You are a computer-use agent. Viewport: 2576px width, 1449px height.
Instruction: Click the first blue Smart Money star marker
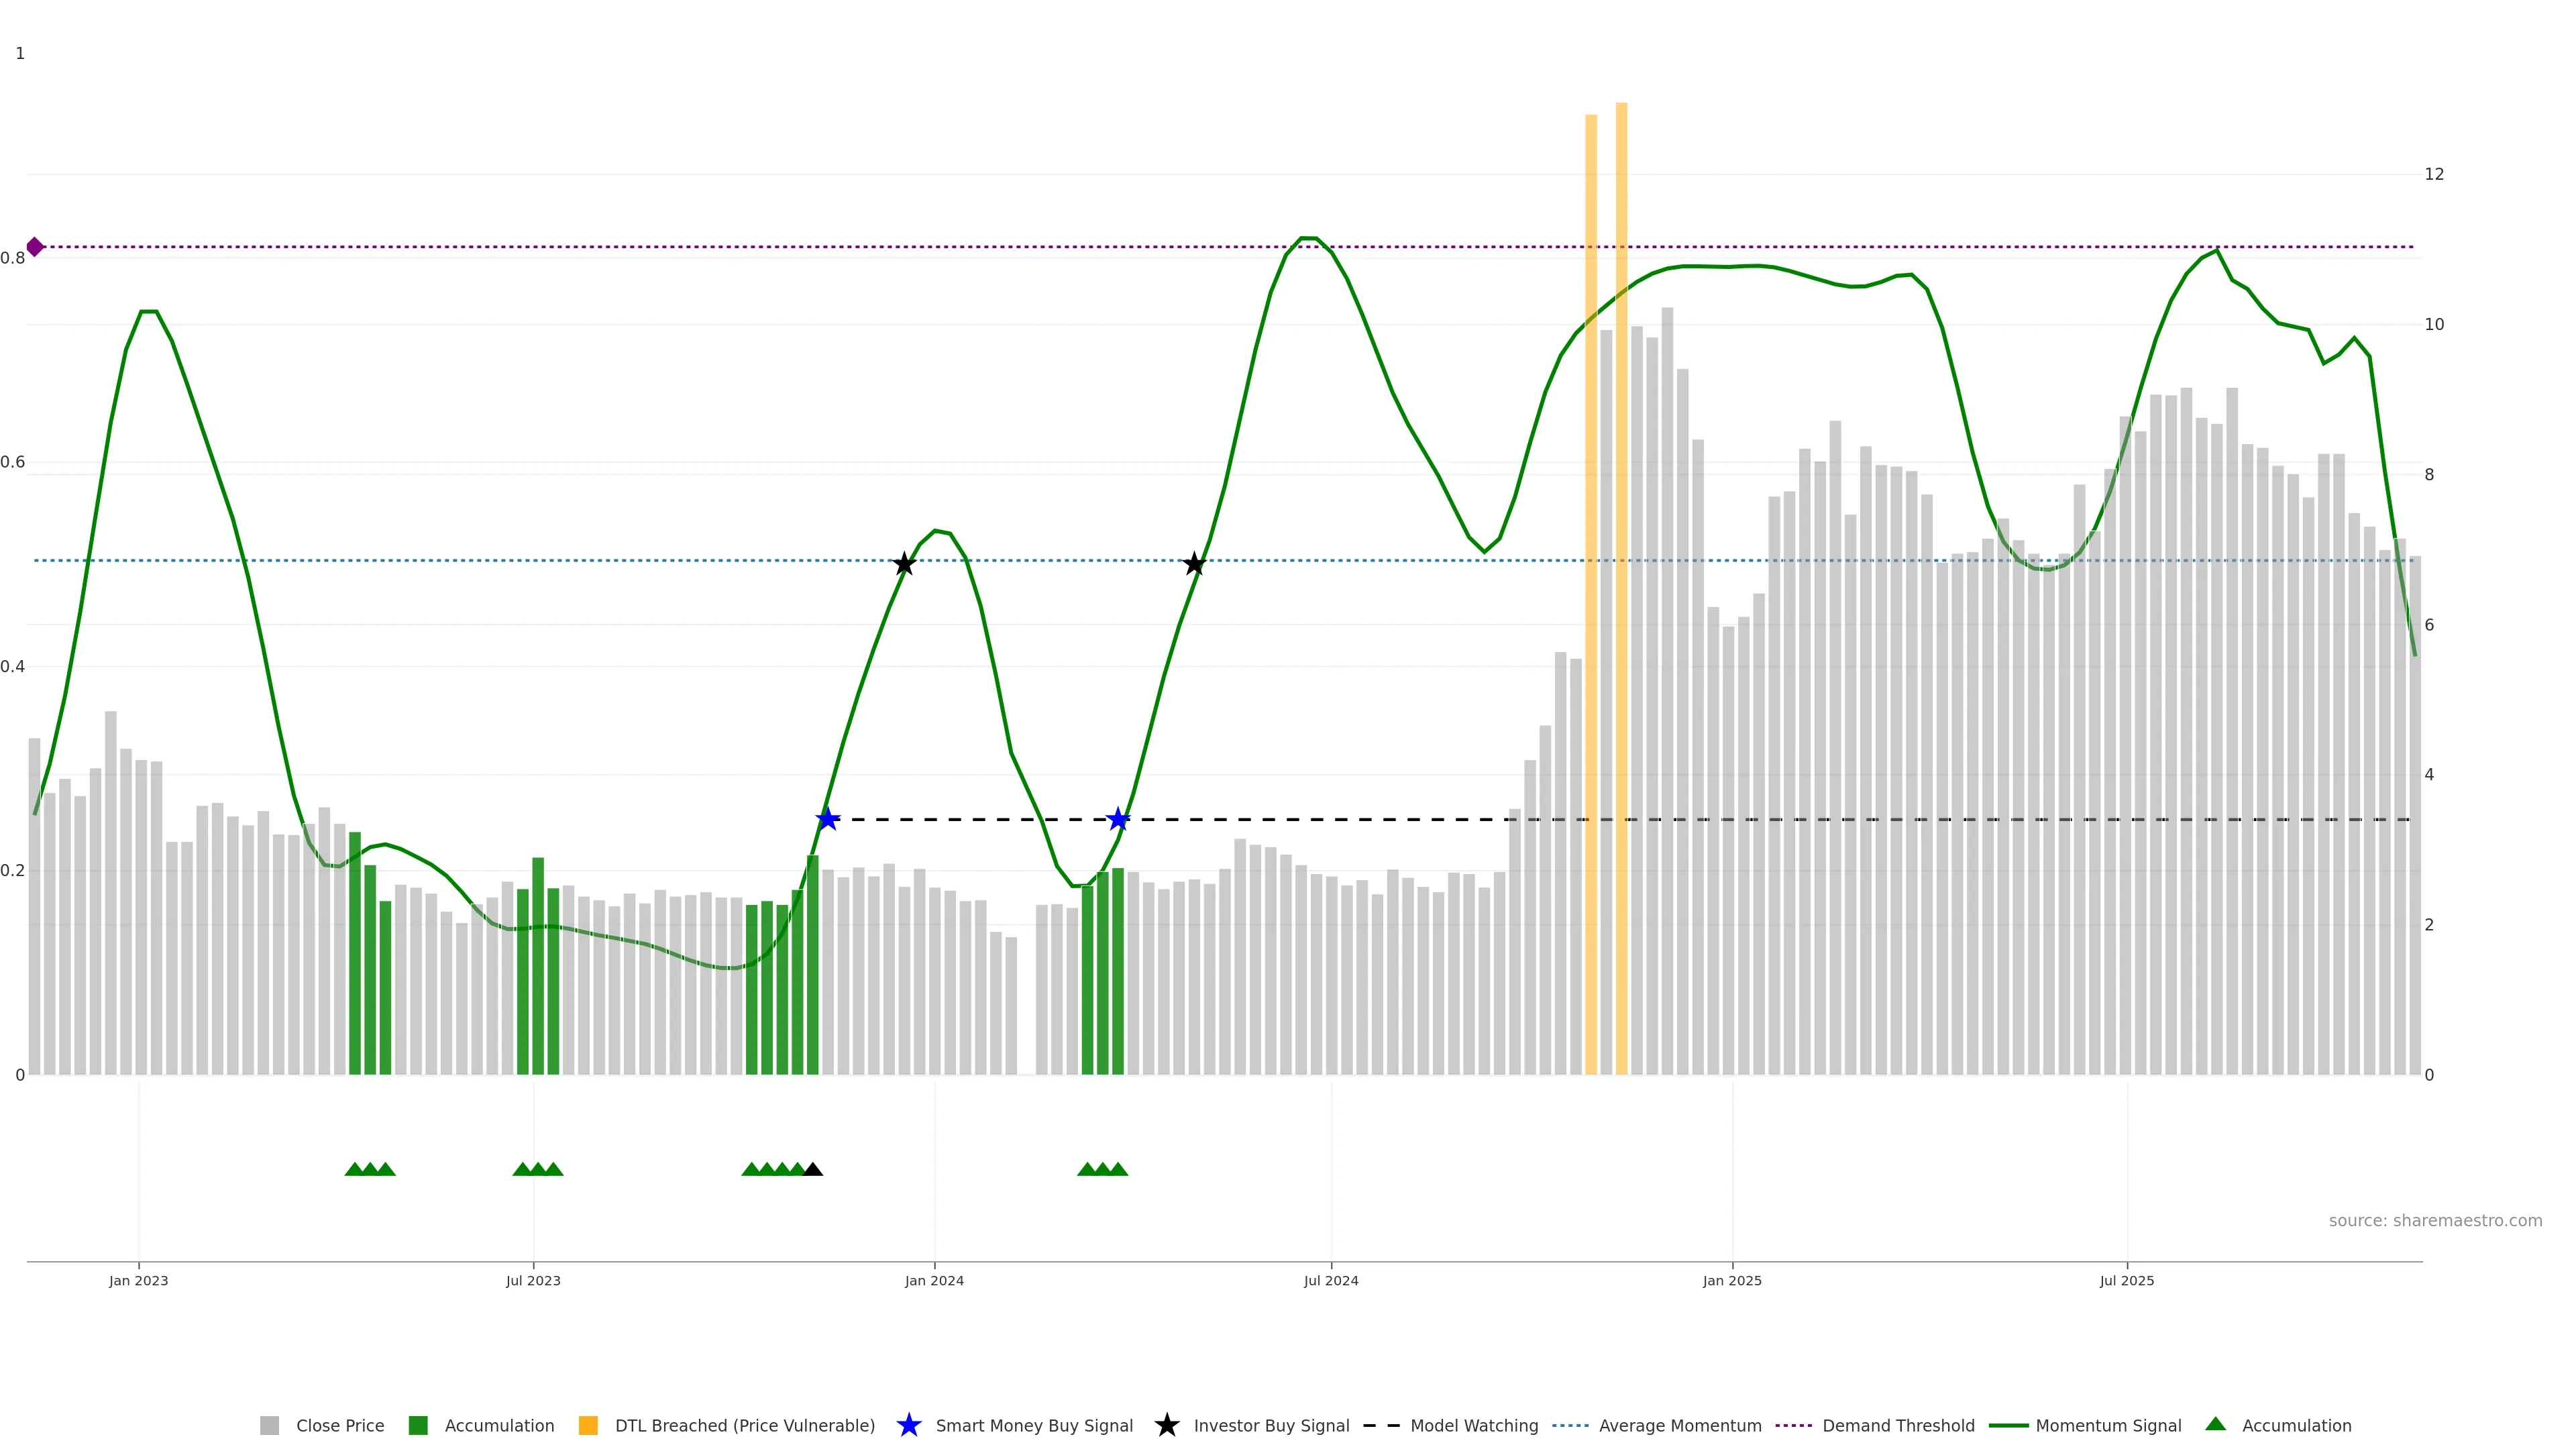827,819
